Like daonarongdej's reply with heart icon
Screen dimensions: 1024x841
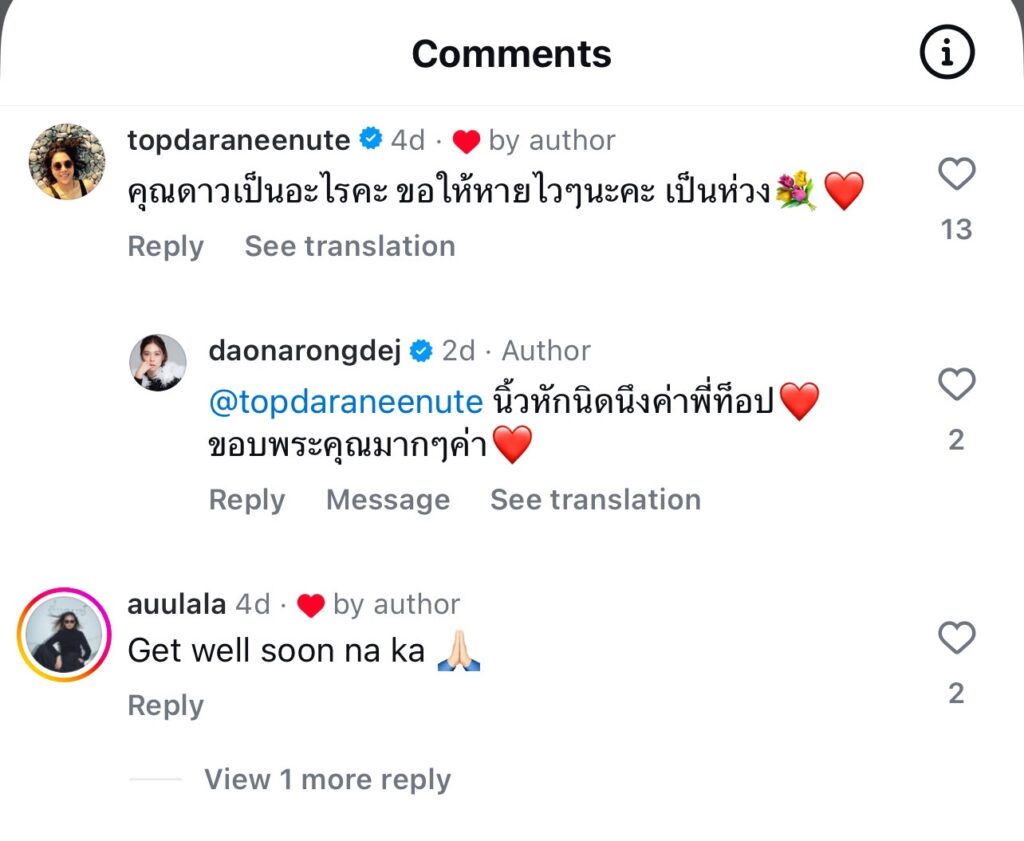[957, 385]
